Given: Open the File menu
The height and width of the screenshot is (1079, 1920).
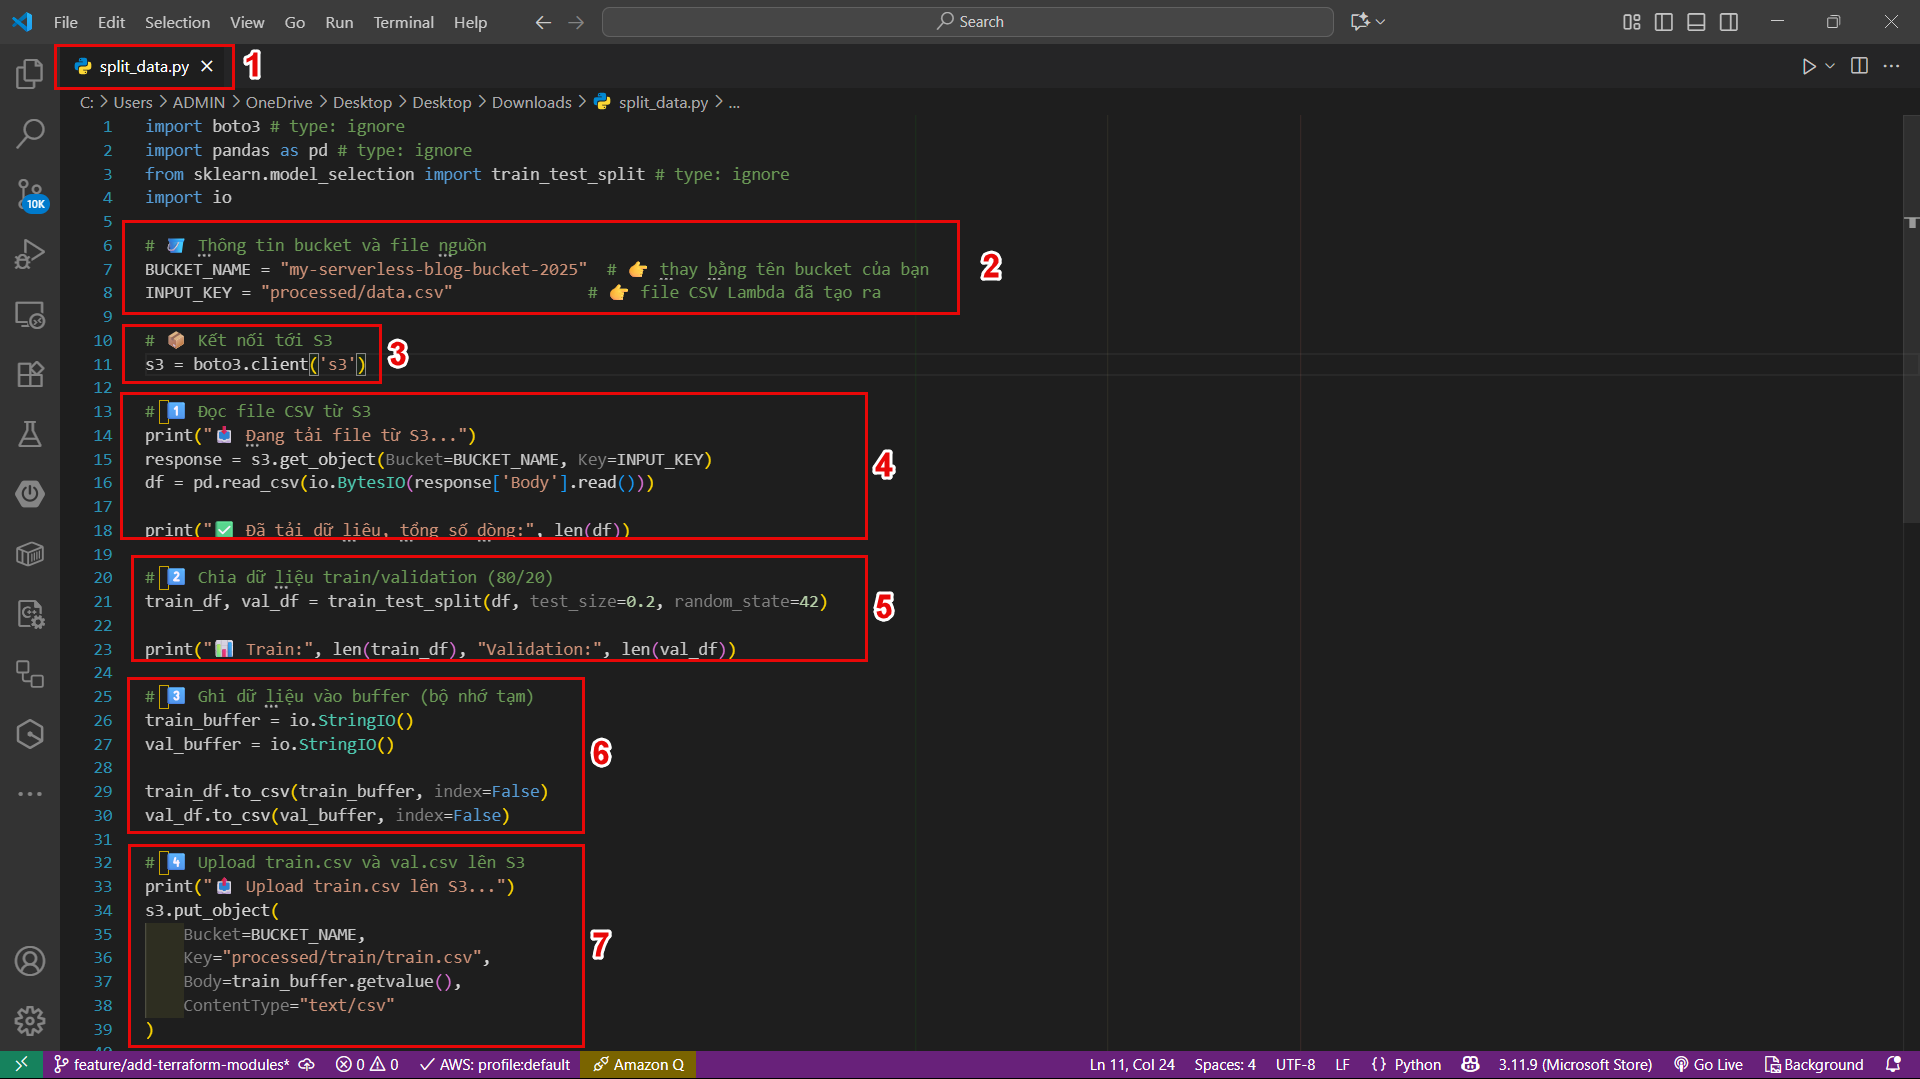Looking at the screenshot, I should click(66, 22).
